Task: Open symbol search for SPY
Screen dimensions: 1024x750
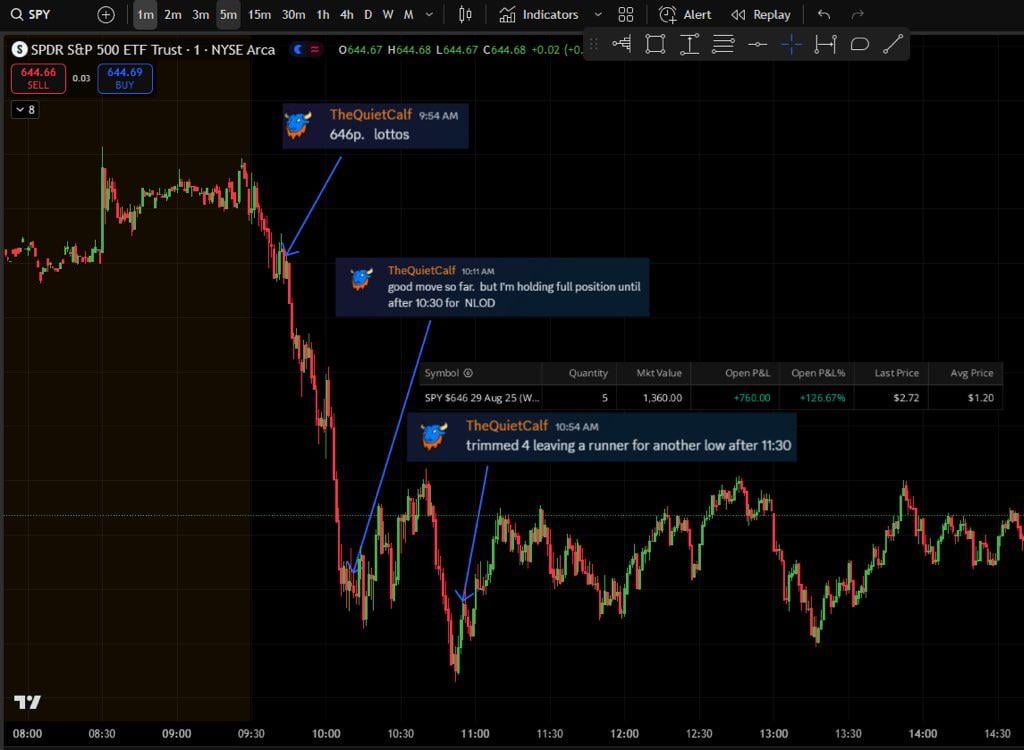Action: (x=31, y=14)
